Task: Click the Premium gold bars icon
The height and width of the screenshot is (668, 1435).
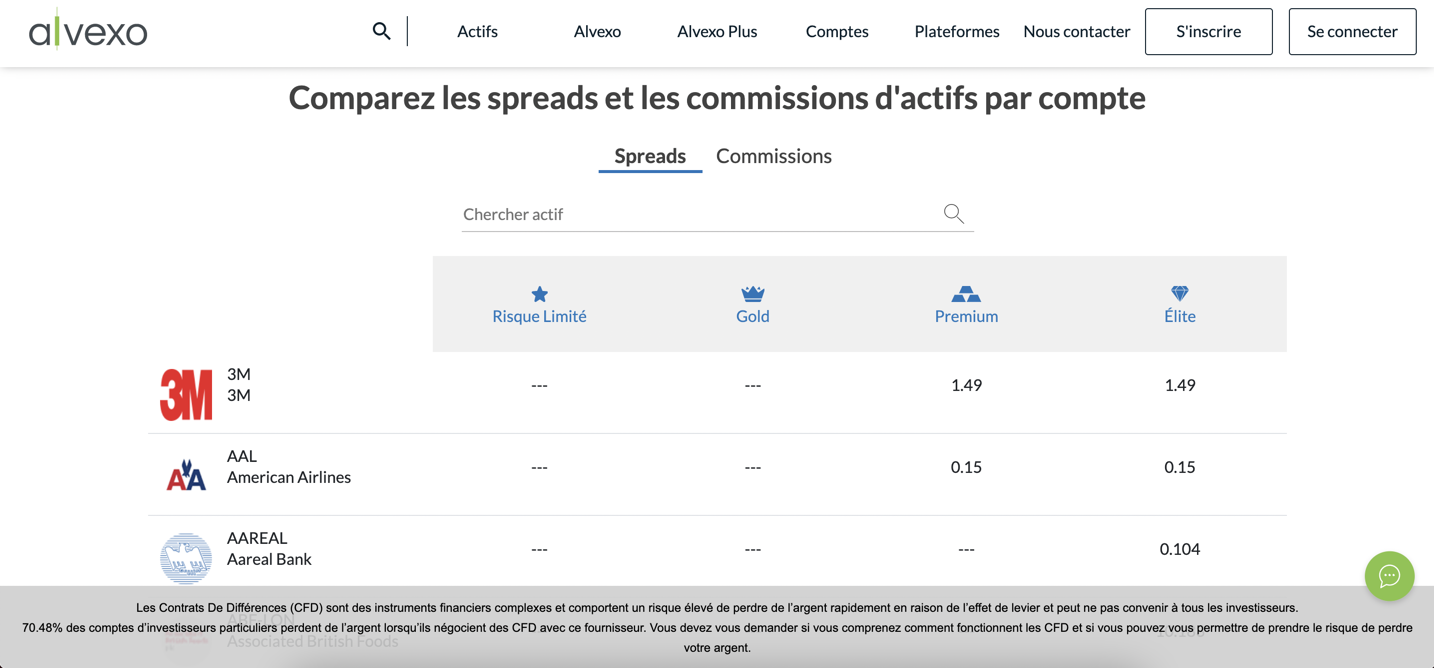Action: click(966, 293)
